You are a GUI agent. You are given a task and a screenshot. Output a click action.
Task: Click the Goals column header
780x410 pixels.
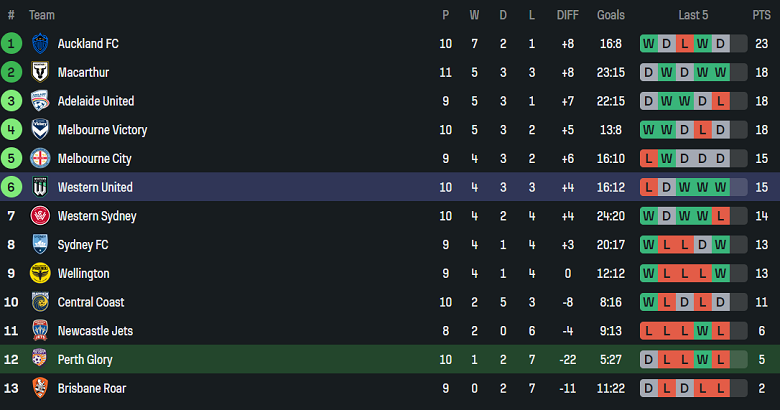610,15
